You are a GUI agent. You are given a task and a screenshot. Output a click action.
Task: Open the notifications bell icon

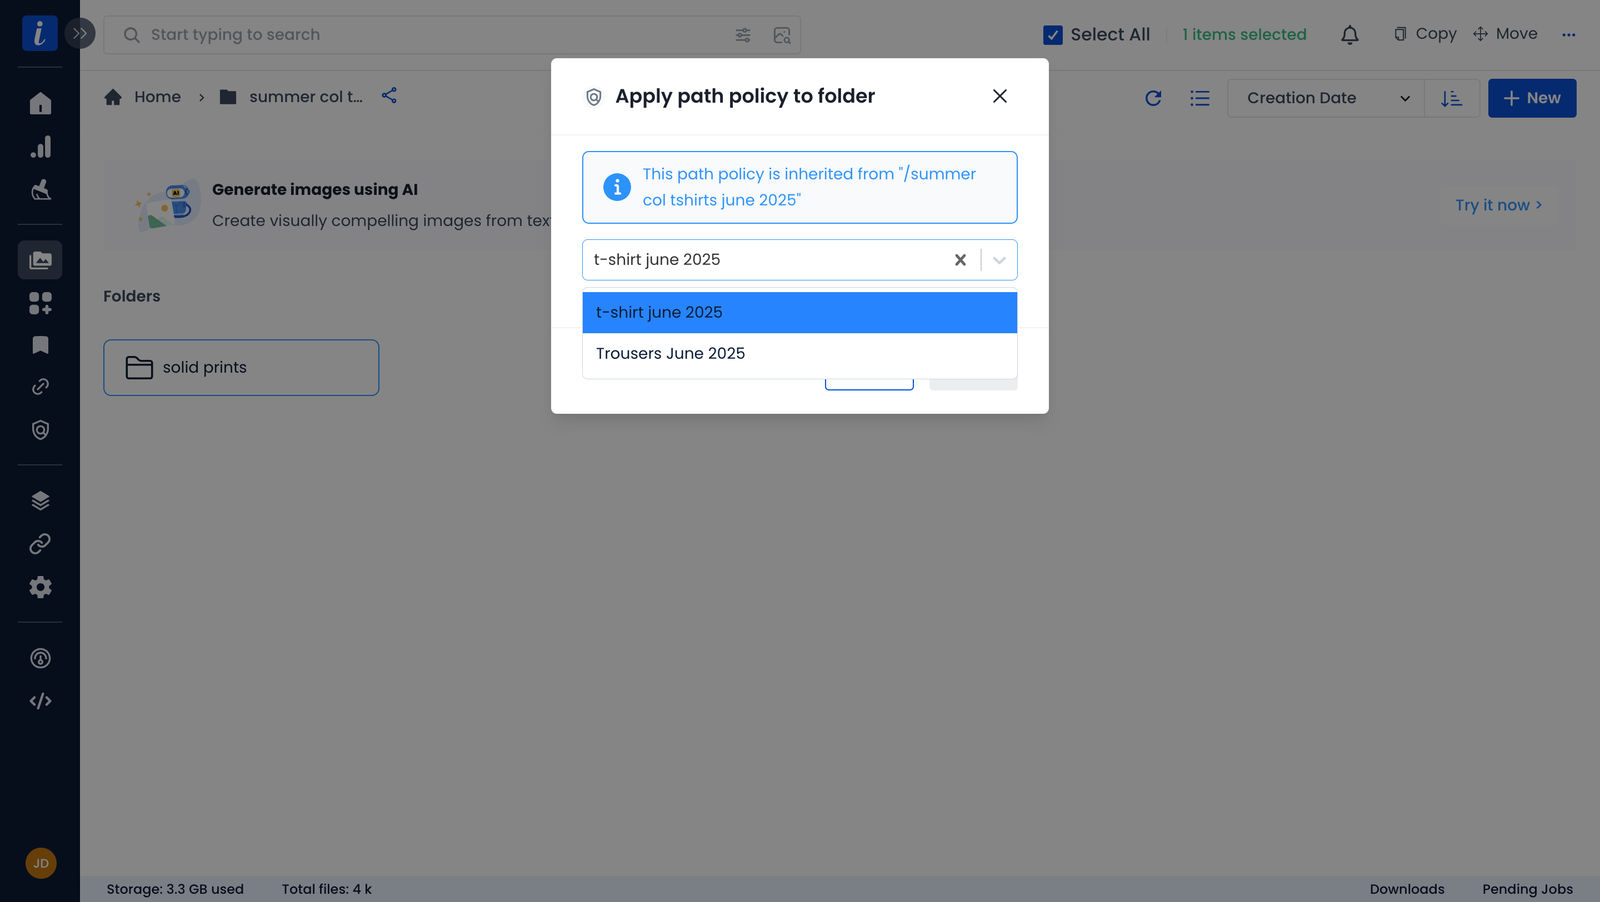coord(1350,35)
